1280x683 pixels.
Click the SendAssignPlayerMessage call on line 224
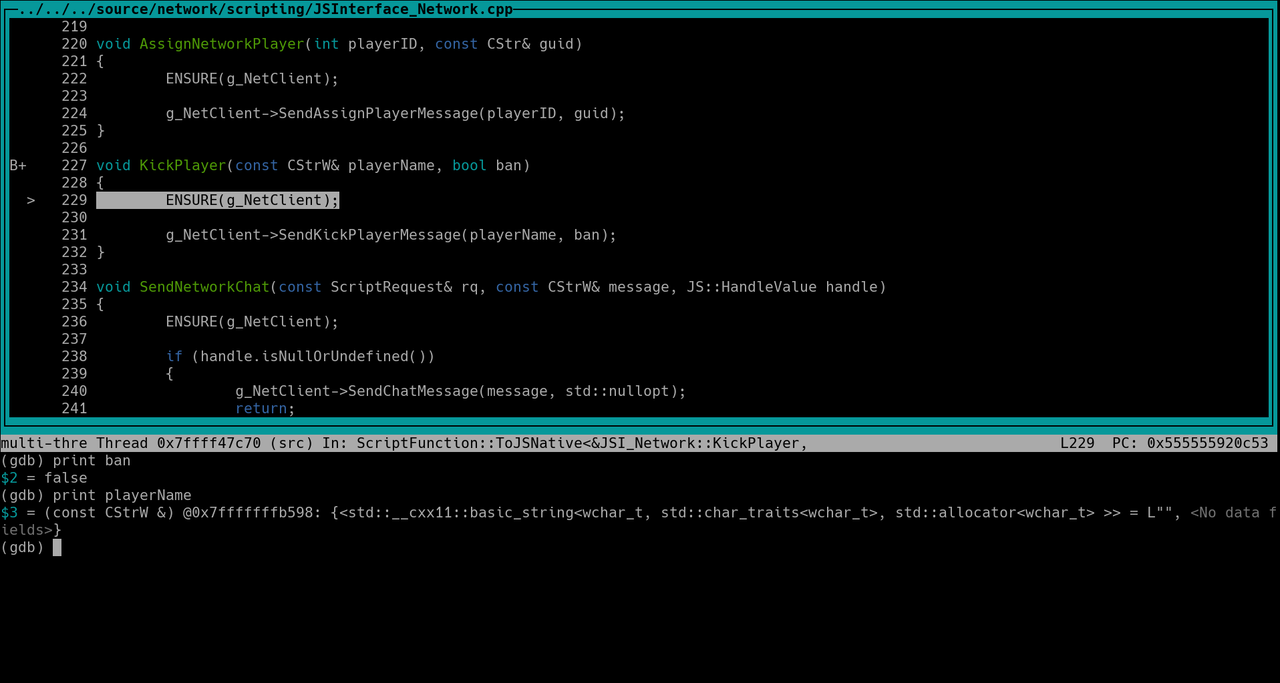tap(378, 113)
